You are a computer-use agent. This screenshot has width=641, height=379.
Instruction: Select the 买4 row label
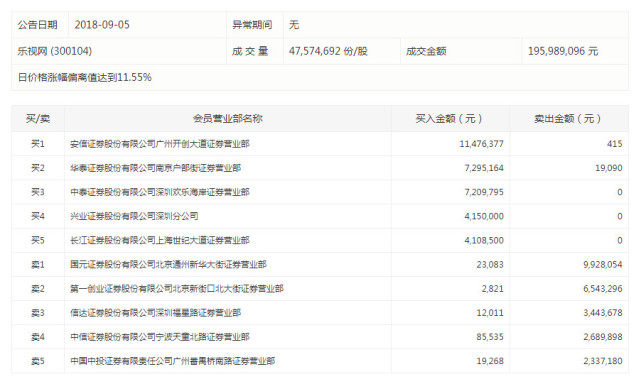pos(38,216)
